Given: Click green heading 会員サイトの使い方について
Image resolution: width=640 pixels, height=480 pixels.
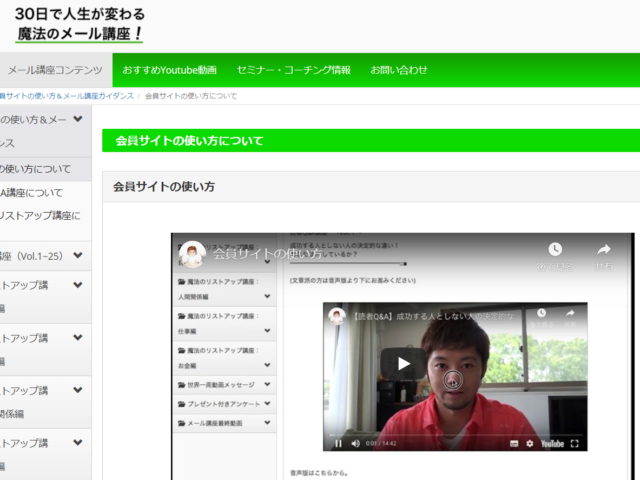Looking at the screenshot, I should [189, 140].
